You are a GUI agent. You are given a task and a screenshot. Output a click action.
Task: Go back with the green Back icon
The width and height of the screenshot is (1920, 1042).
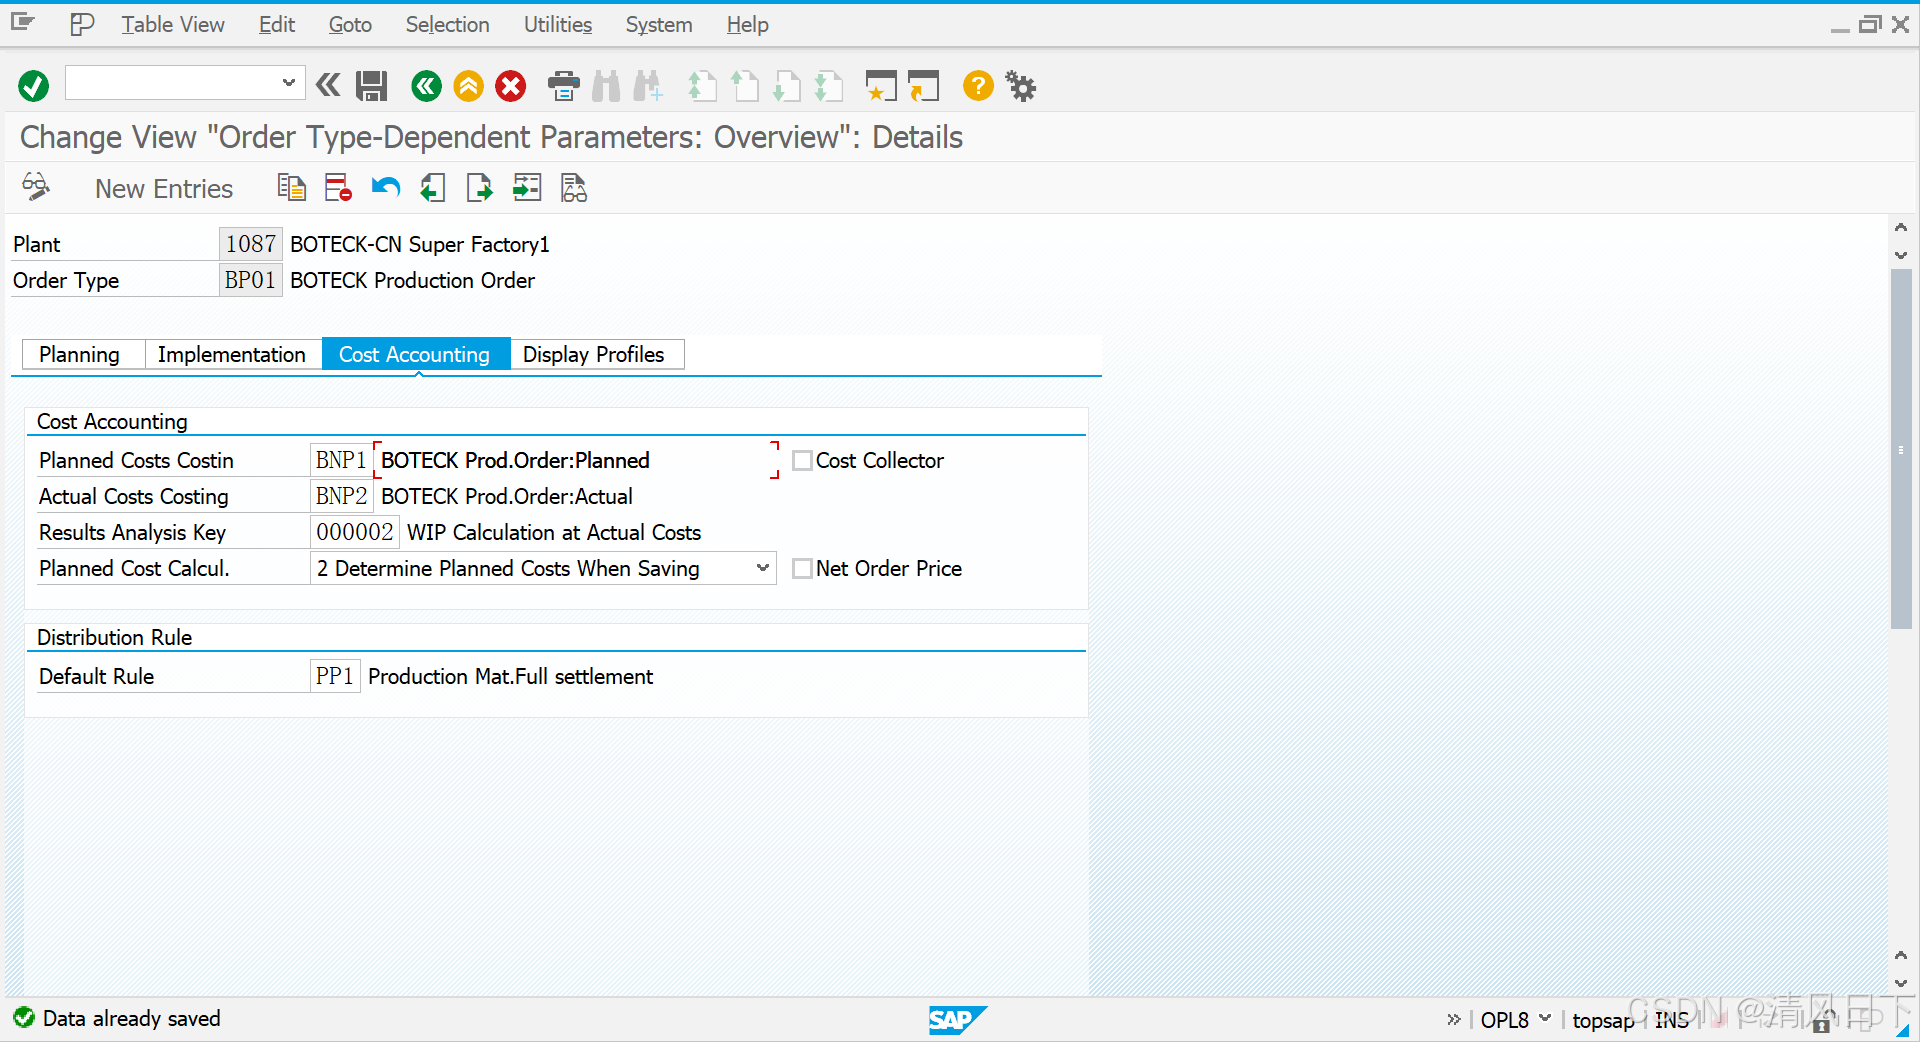point(426,86)
